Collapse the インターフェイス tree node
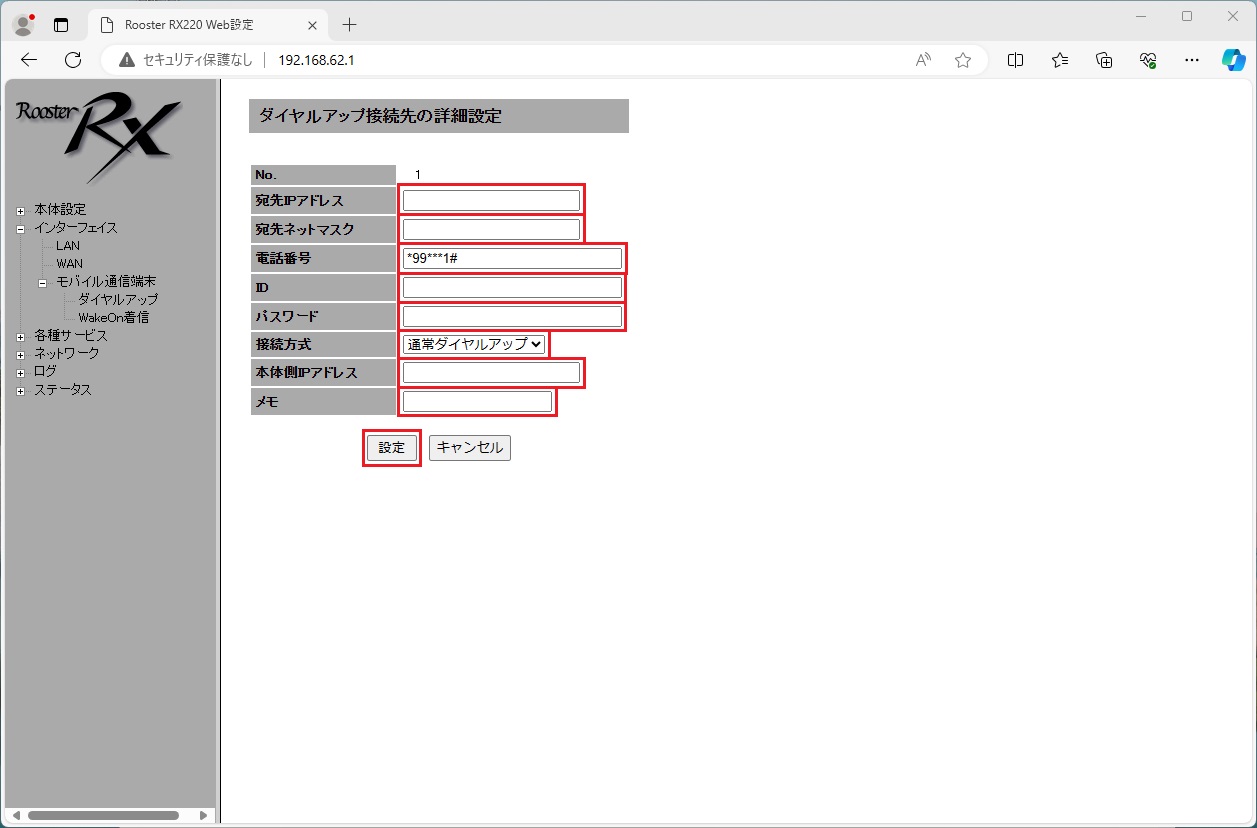 pos(21,228)
